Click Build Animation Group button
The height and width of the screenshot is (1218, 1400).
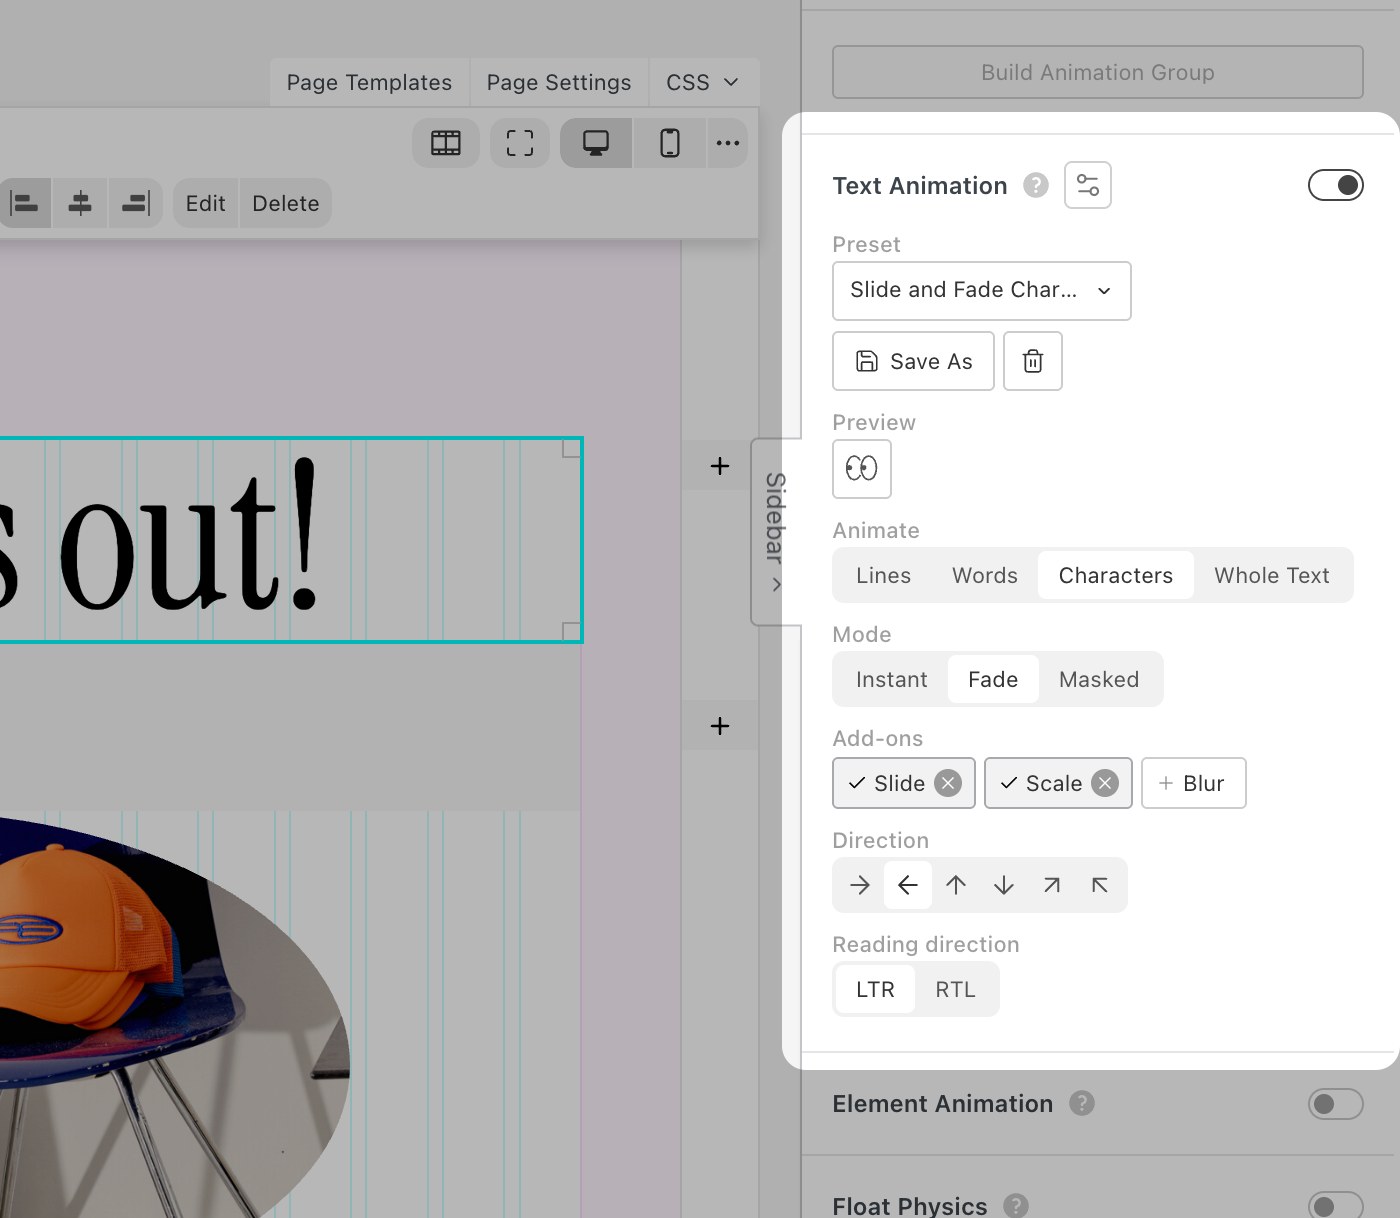(1098, 72)
